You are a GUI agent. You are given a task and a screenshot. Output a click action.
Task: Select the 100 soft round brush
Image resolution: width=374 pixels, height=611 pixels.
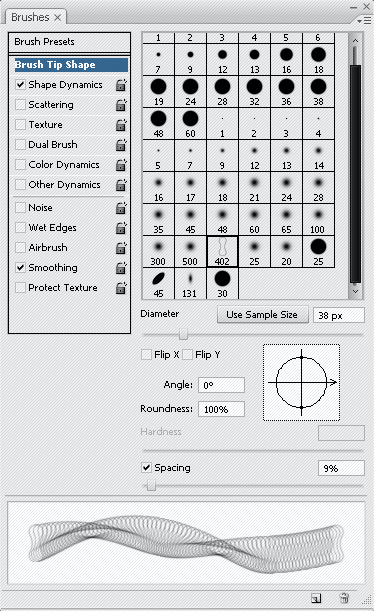pos(318,220)
